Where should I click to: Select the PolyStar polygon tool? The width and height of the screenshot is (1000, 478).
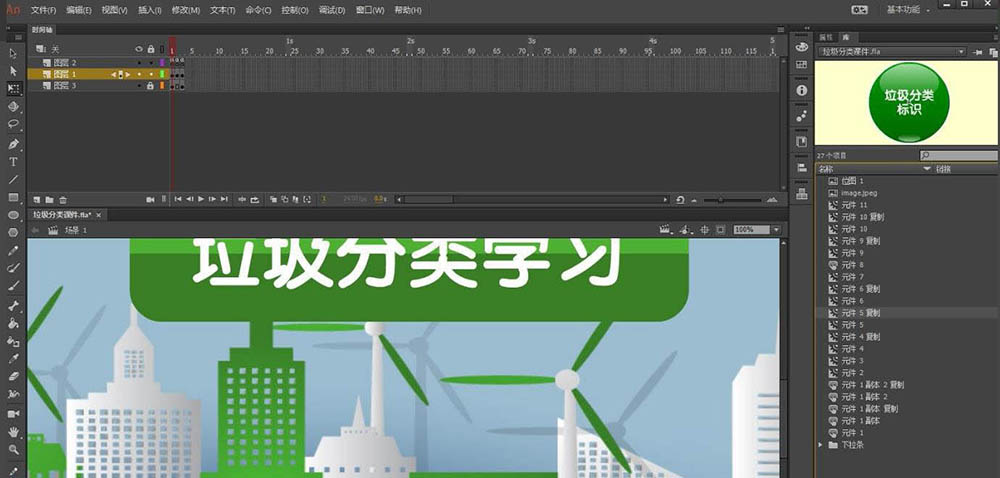coord(13,233)
